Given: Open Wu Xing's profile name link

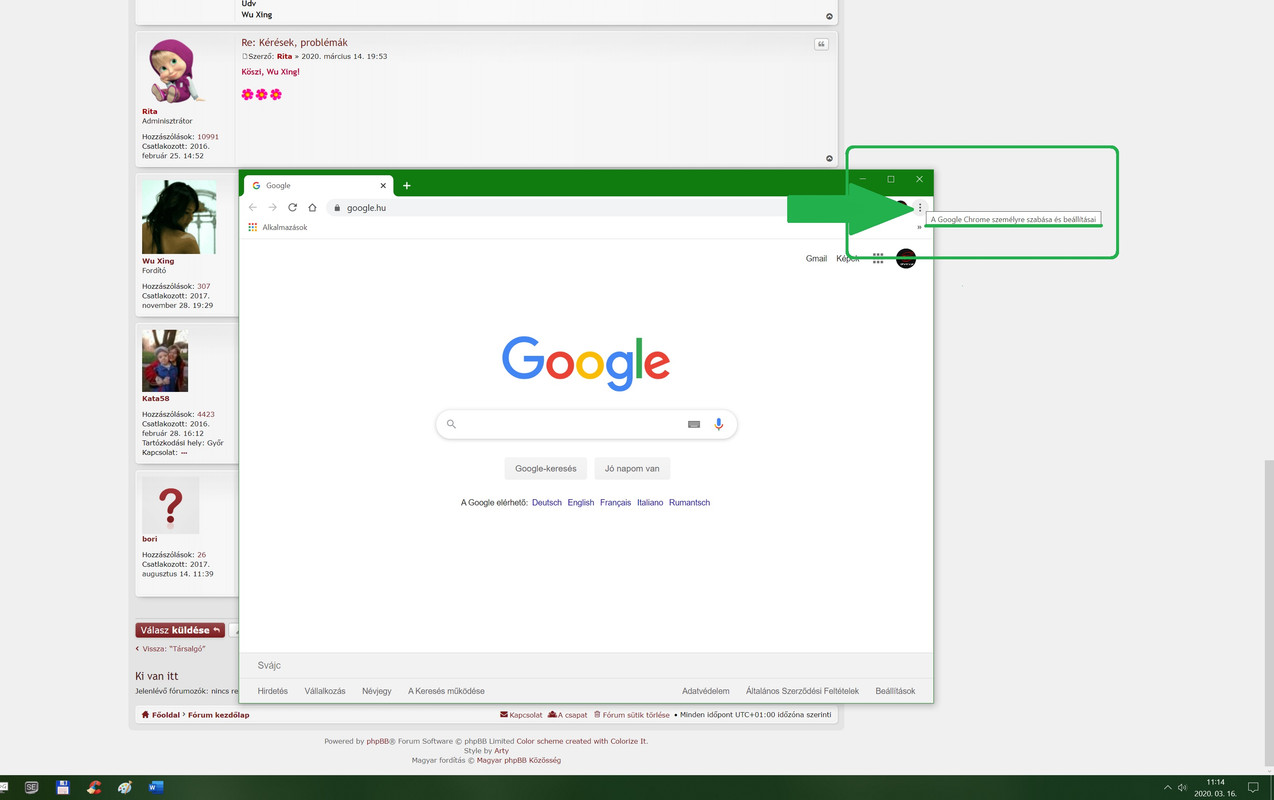Looking at the screenshot, I should (158, 261).
